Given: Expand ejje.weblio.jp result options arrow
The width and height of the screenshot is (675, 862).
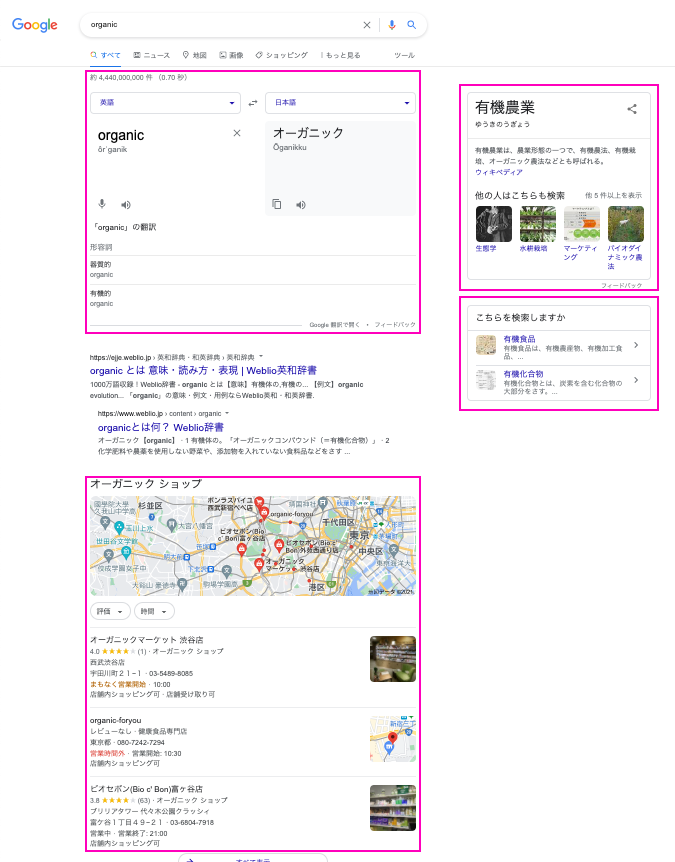Looking at the screenshot, I should coord(261,357).
